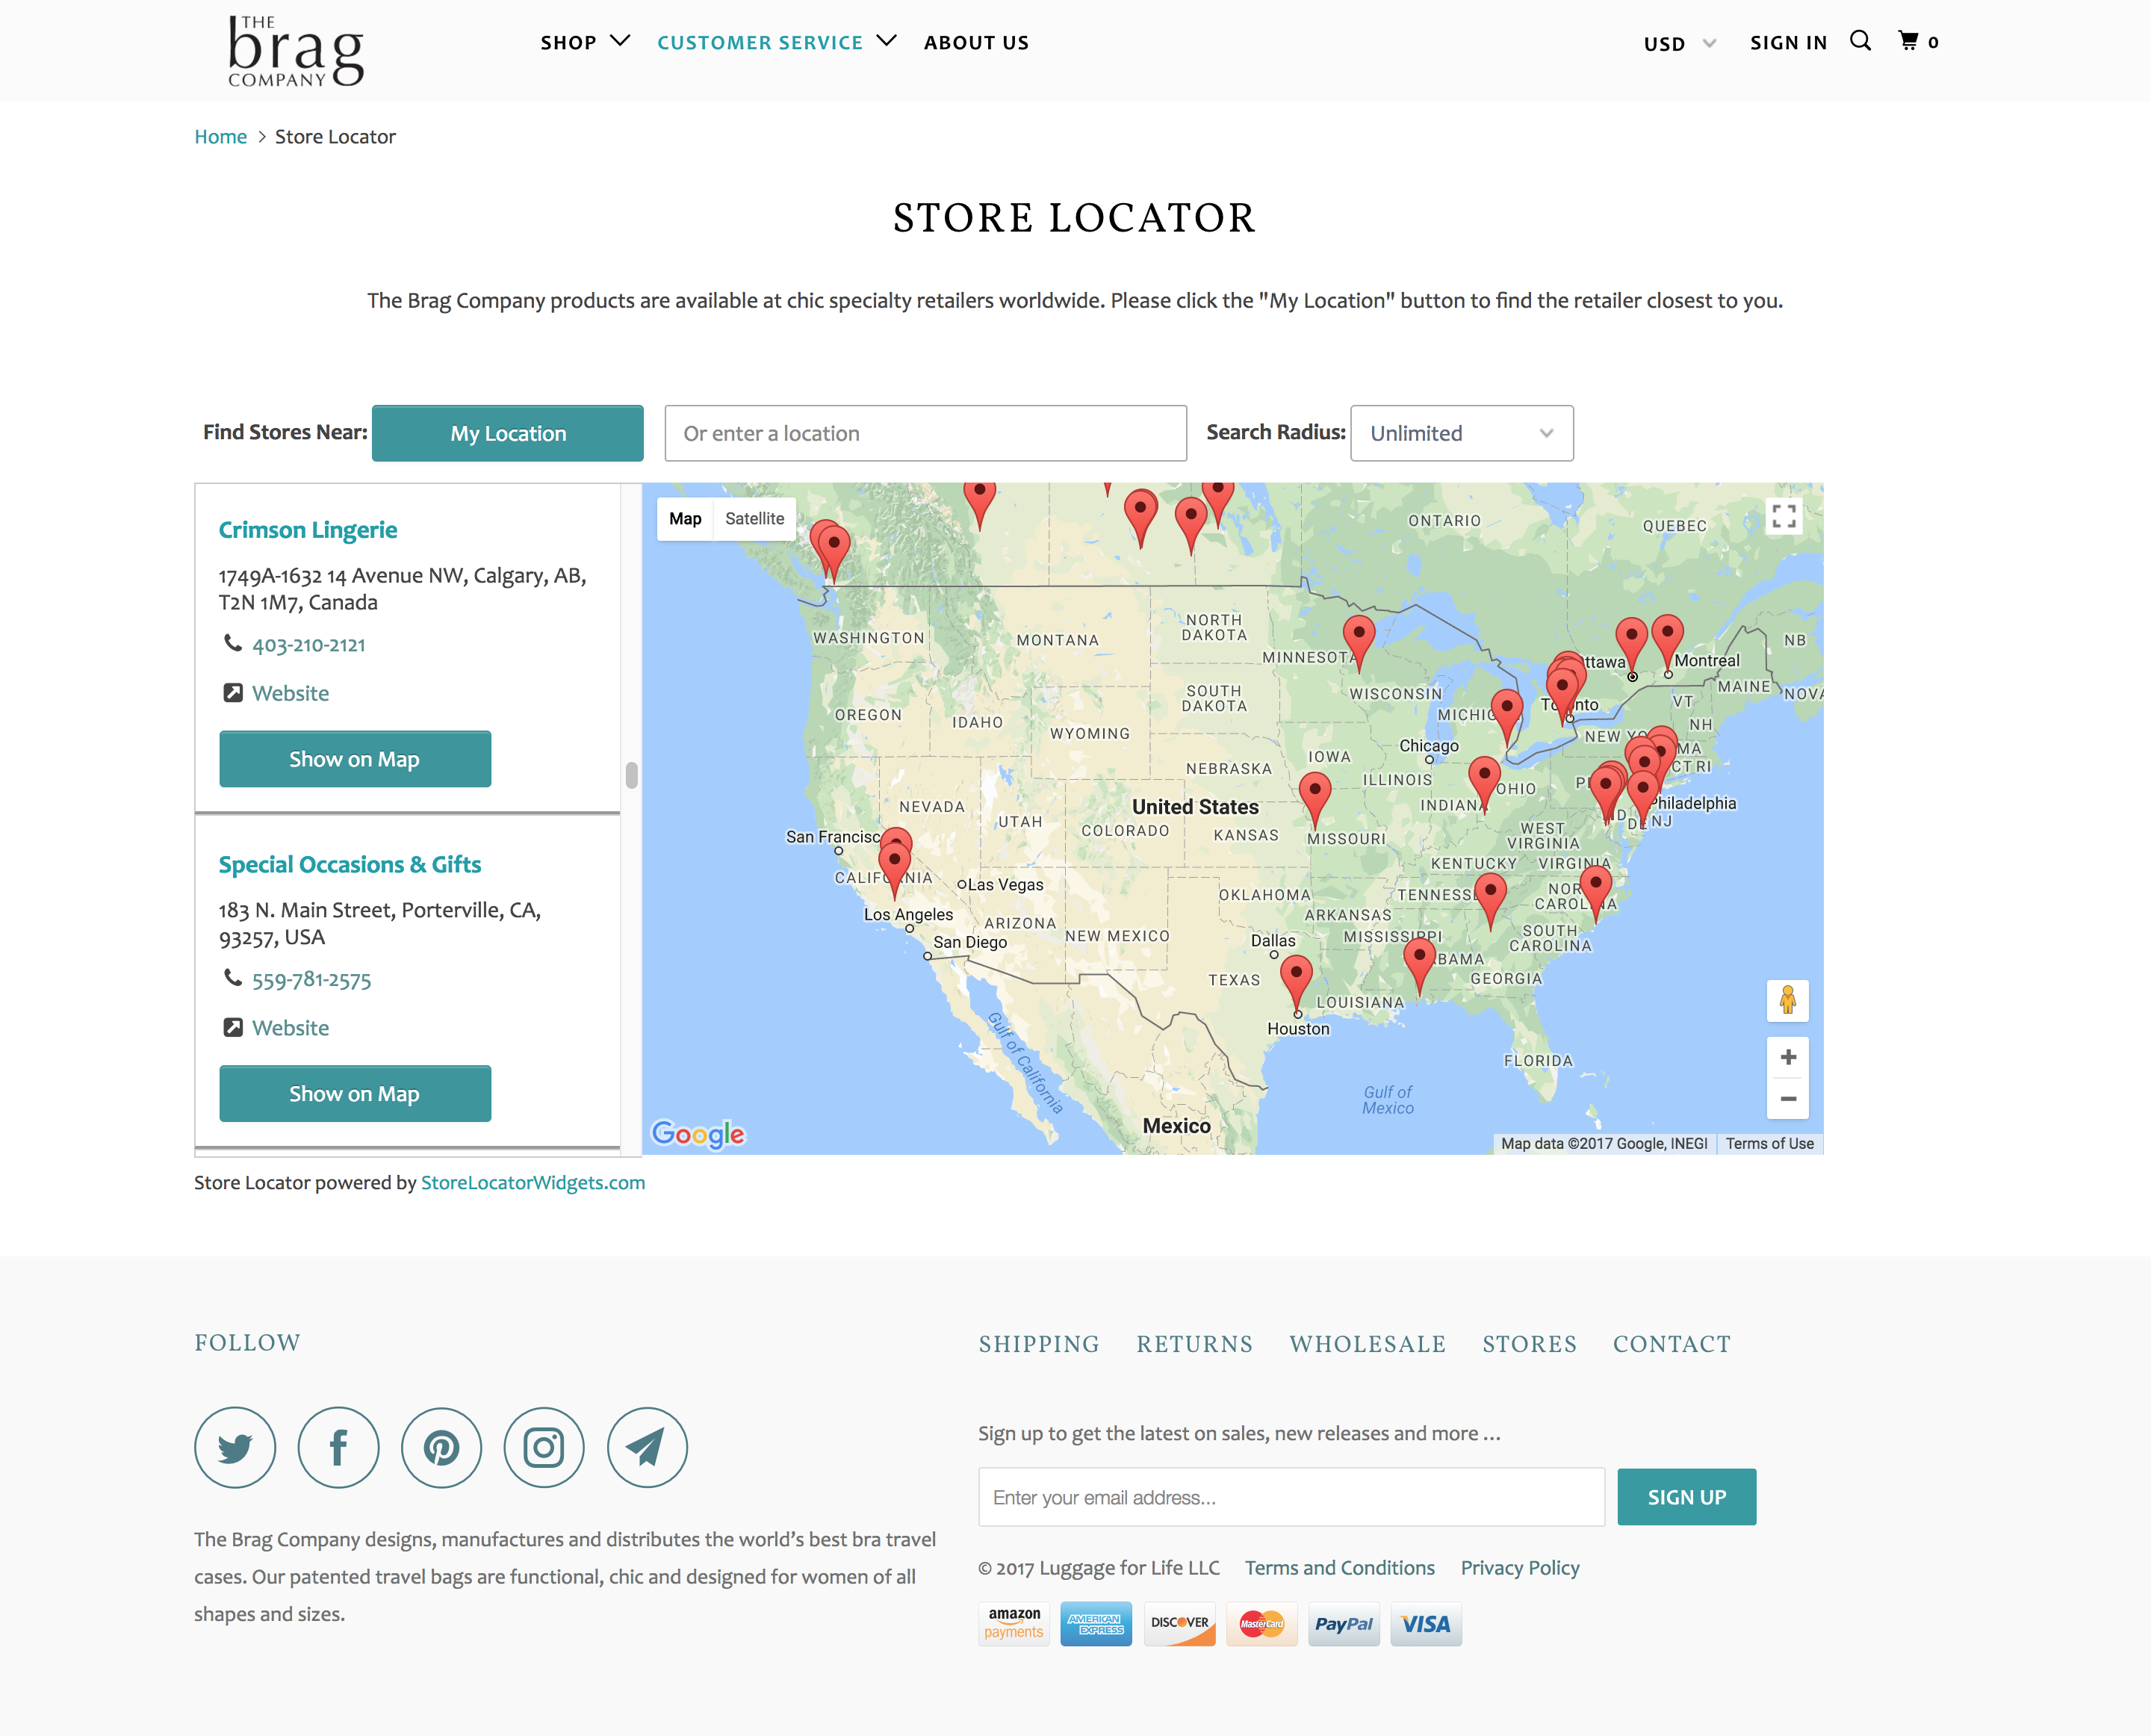The image size is (2151, 1736).
Task: Click Show on Map for Crimson Lingerie
Action: pyautogui.click(x=355, y=759)
